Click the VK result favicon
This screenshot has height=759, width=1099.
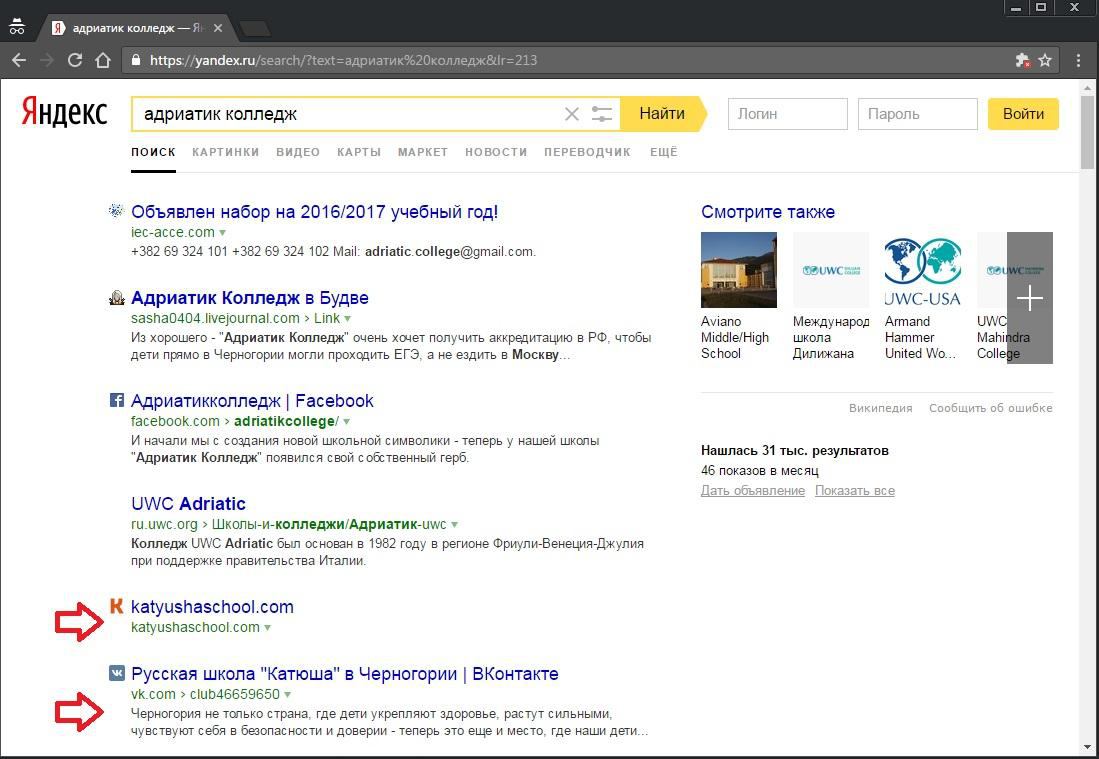click(x=116, y=673)
